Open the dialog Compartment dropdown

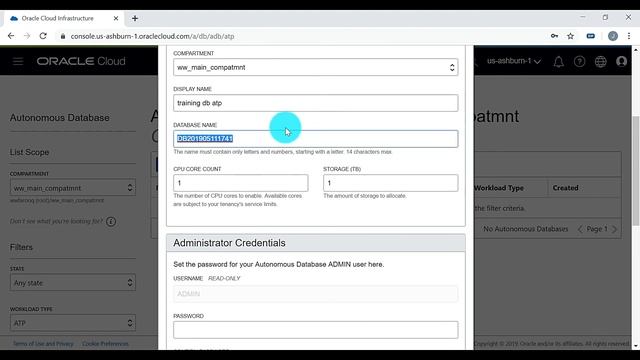pyautogui.click(x=316, y=67)
